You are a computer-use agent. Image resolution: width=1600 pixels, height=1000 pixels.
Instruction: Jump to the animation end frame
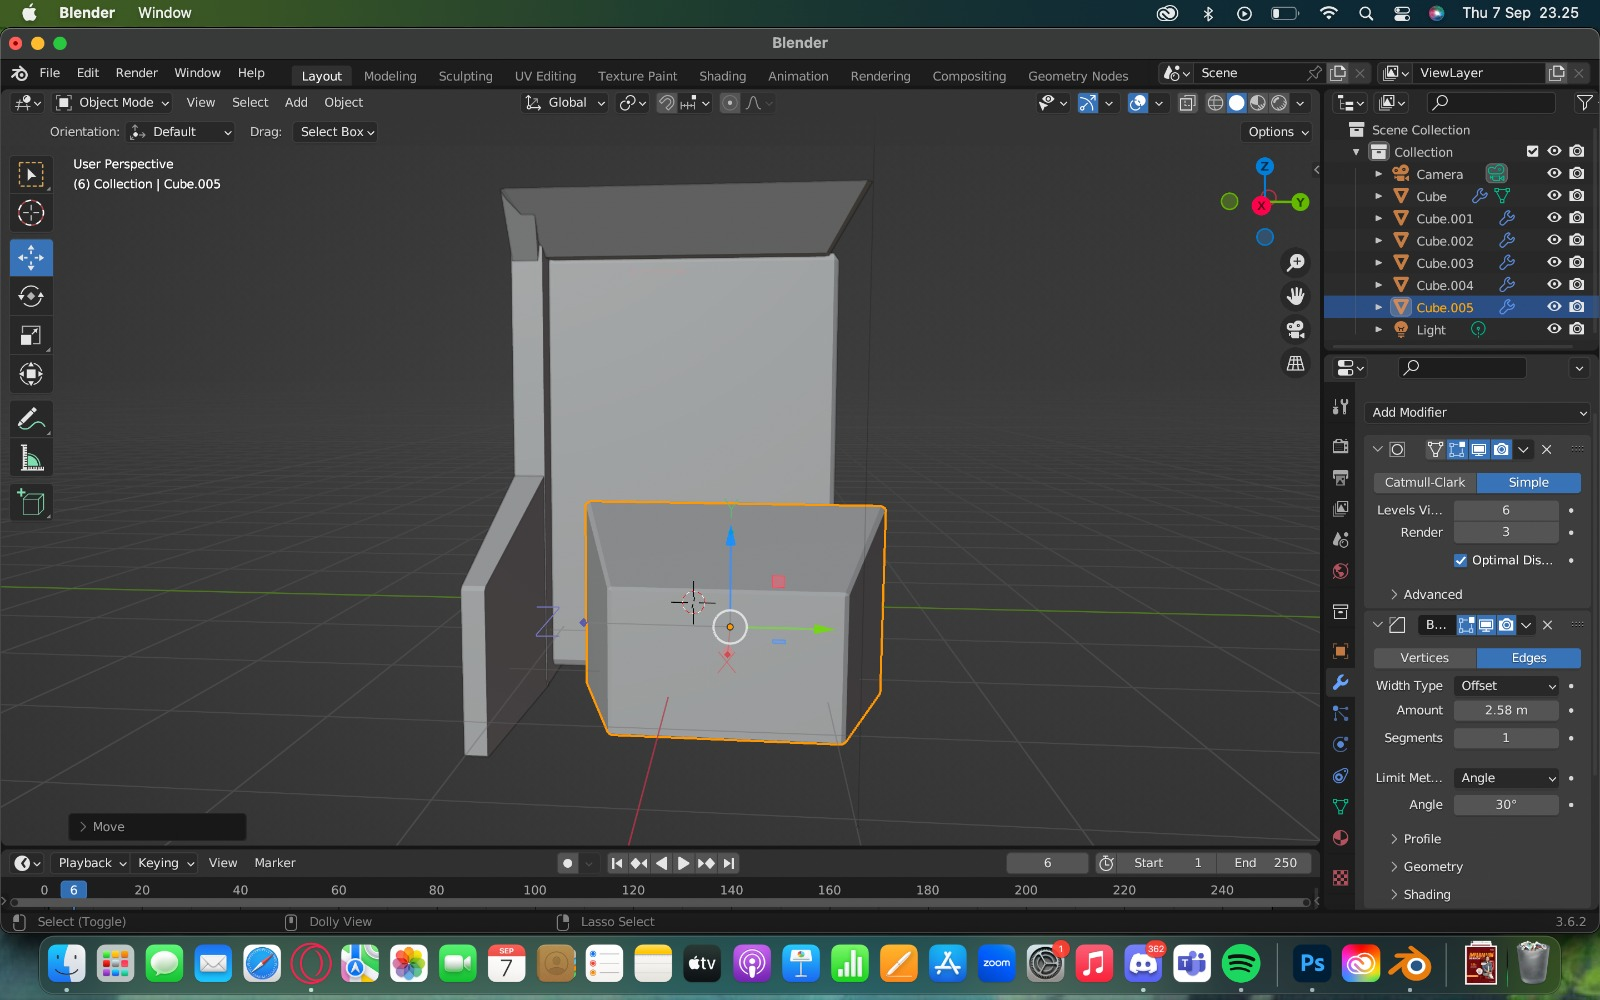tap(729, 863)
